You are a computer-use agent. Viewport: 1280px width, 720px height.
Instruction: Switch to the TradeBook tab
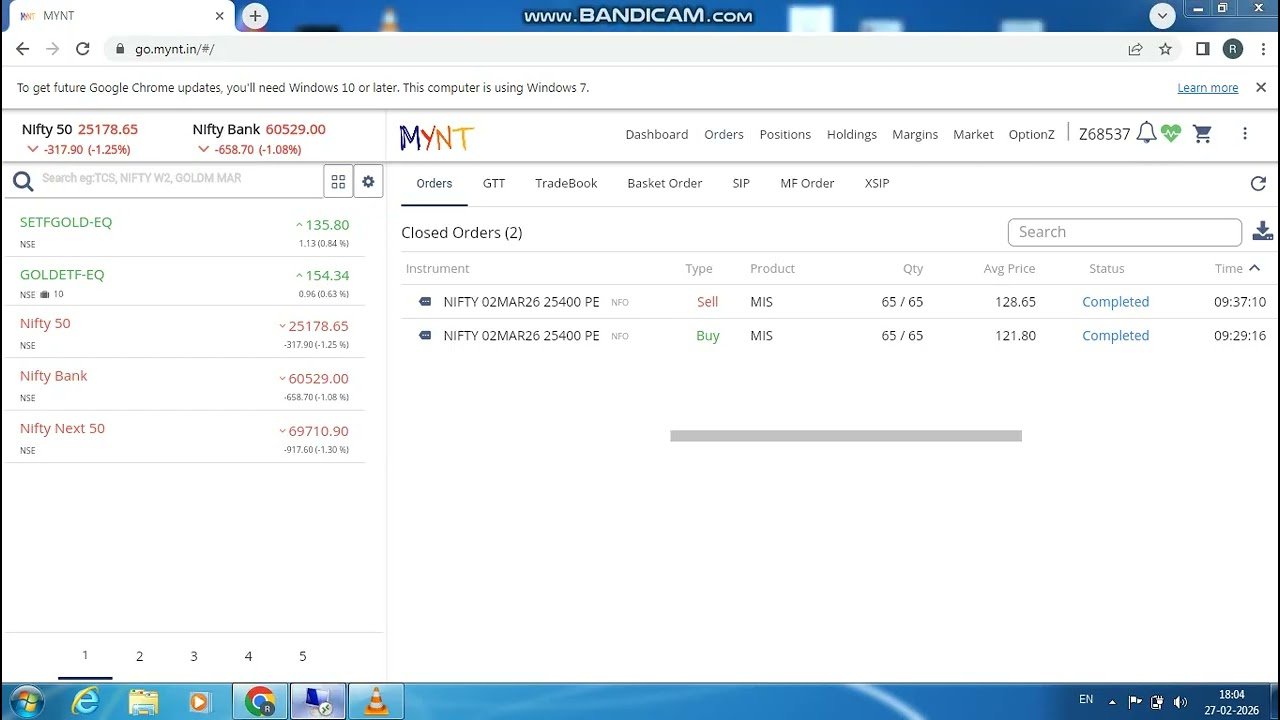pos(566,183)
